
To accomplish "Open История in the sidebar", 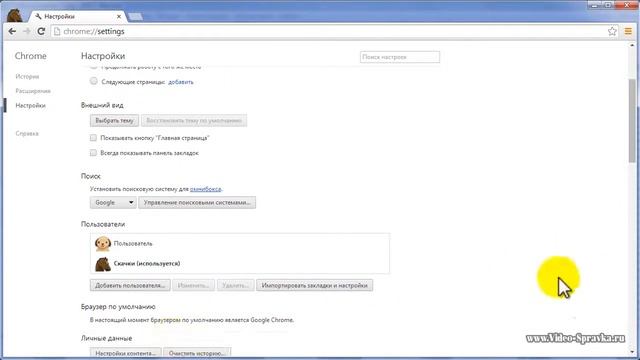I will [27, 76].
